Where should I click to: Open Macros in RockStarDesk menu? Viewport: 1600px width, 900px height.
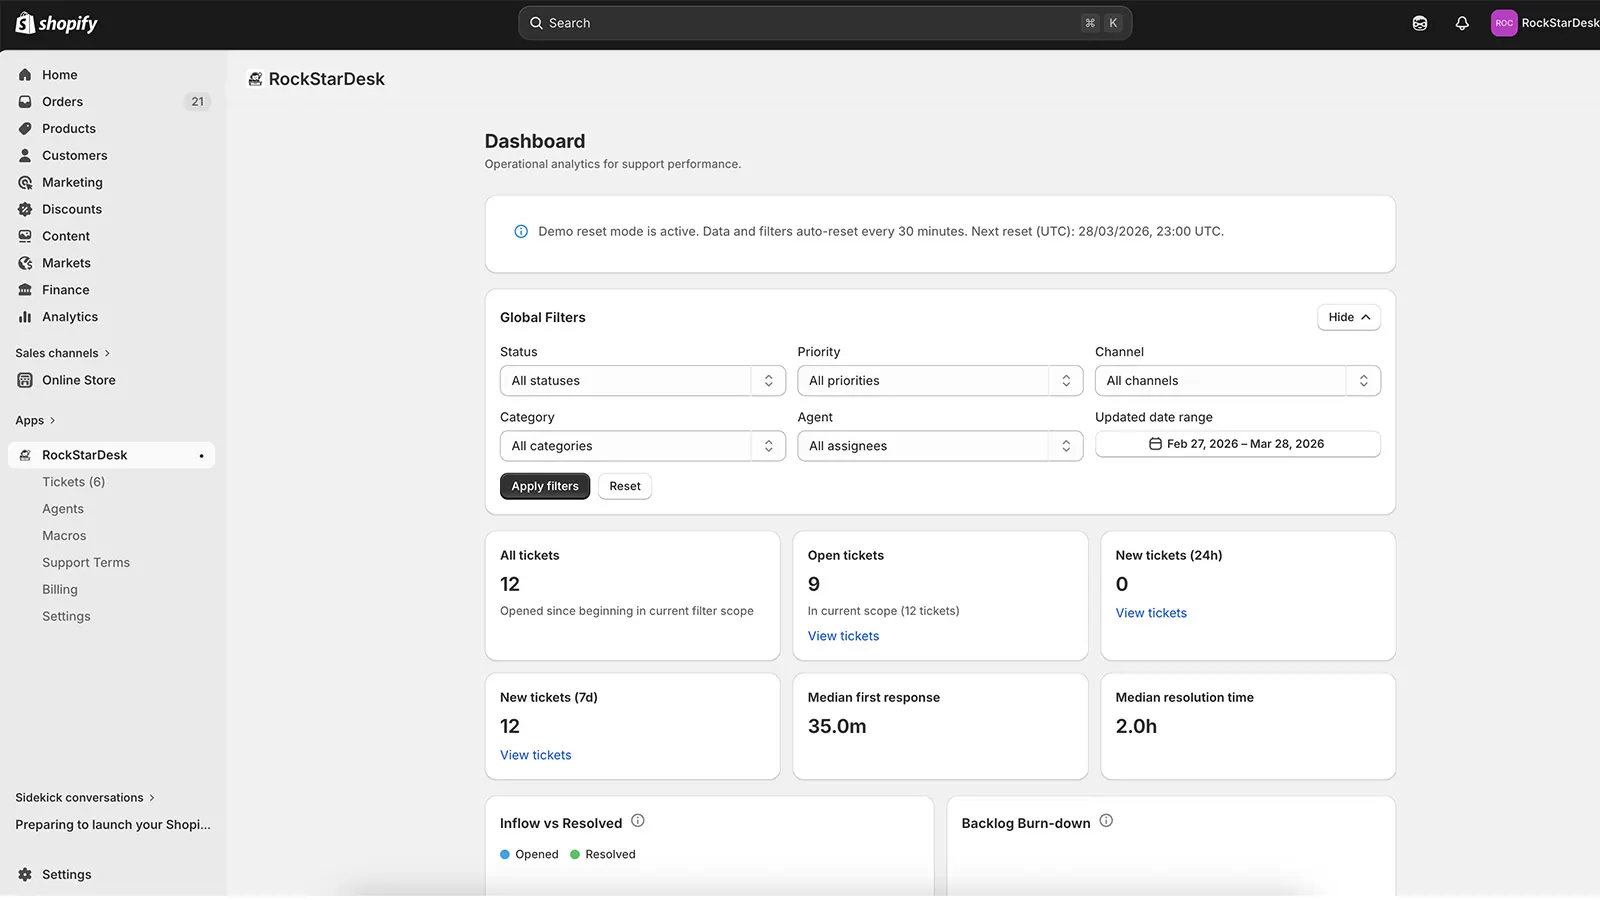pyautogui.click(x=64, y=536)
